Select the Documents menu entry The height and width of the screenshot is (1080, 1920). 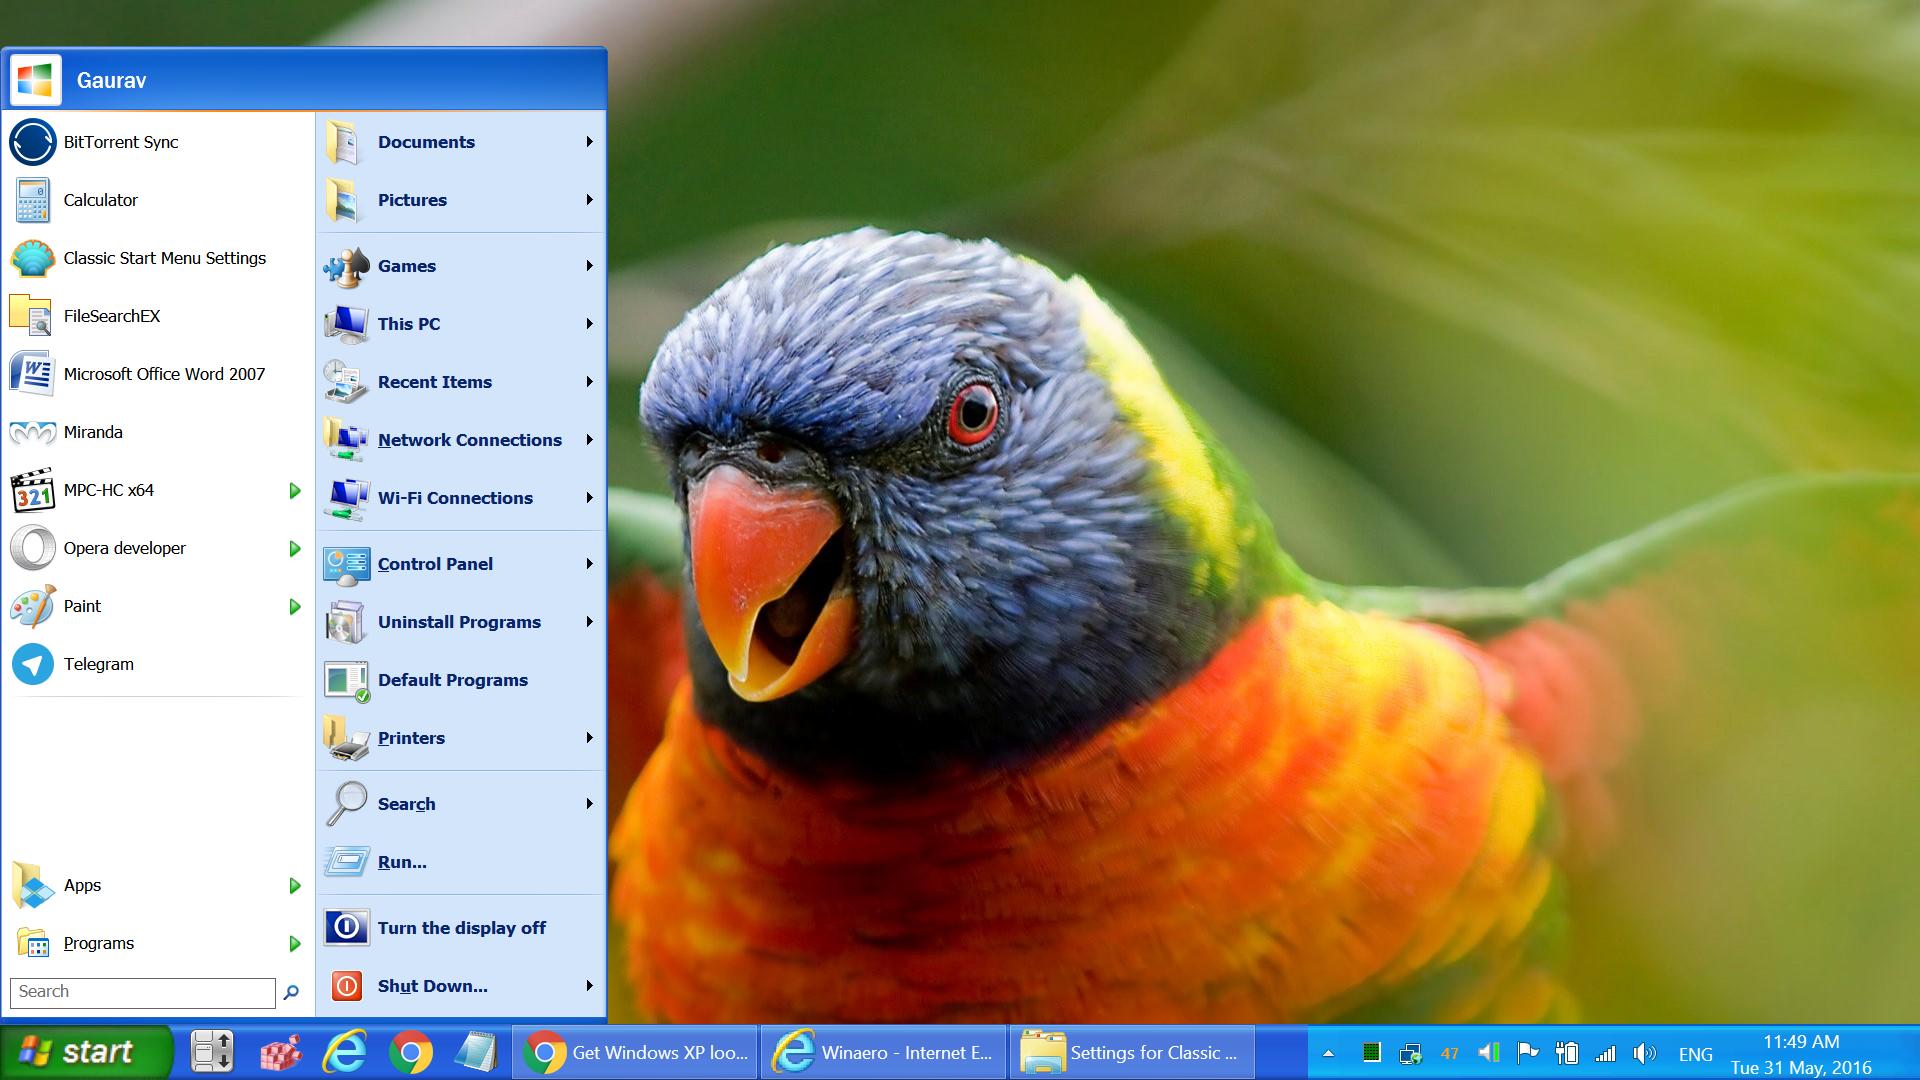click(x=426, y=142)
